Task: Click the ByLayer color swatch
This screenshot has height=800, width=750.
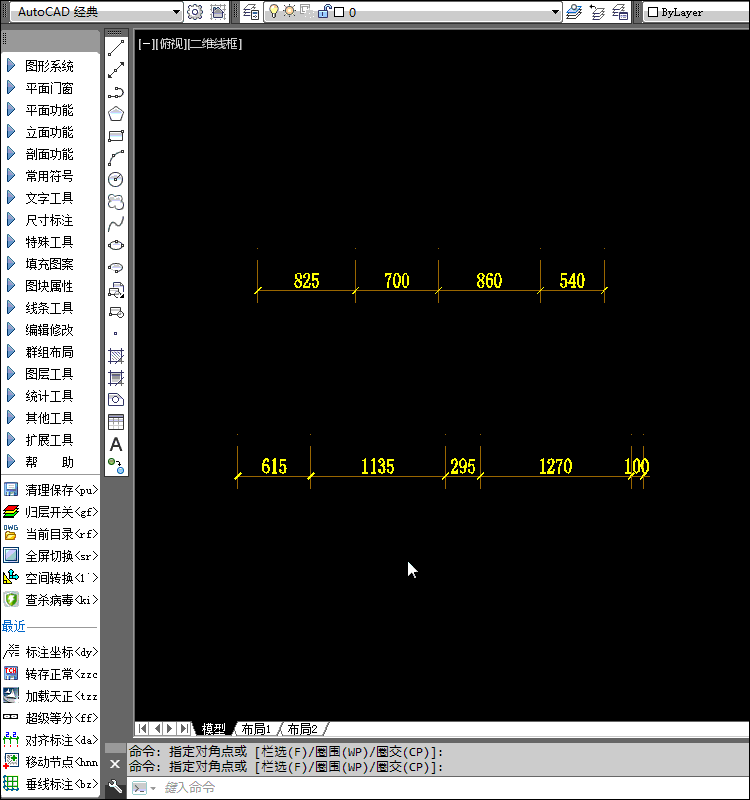Action: [x=653, y=12]
